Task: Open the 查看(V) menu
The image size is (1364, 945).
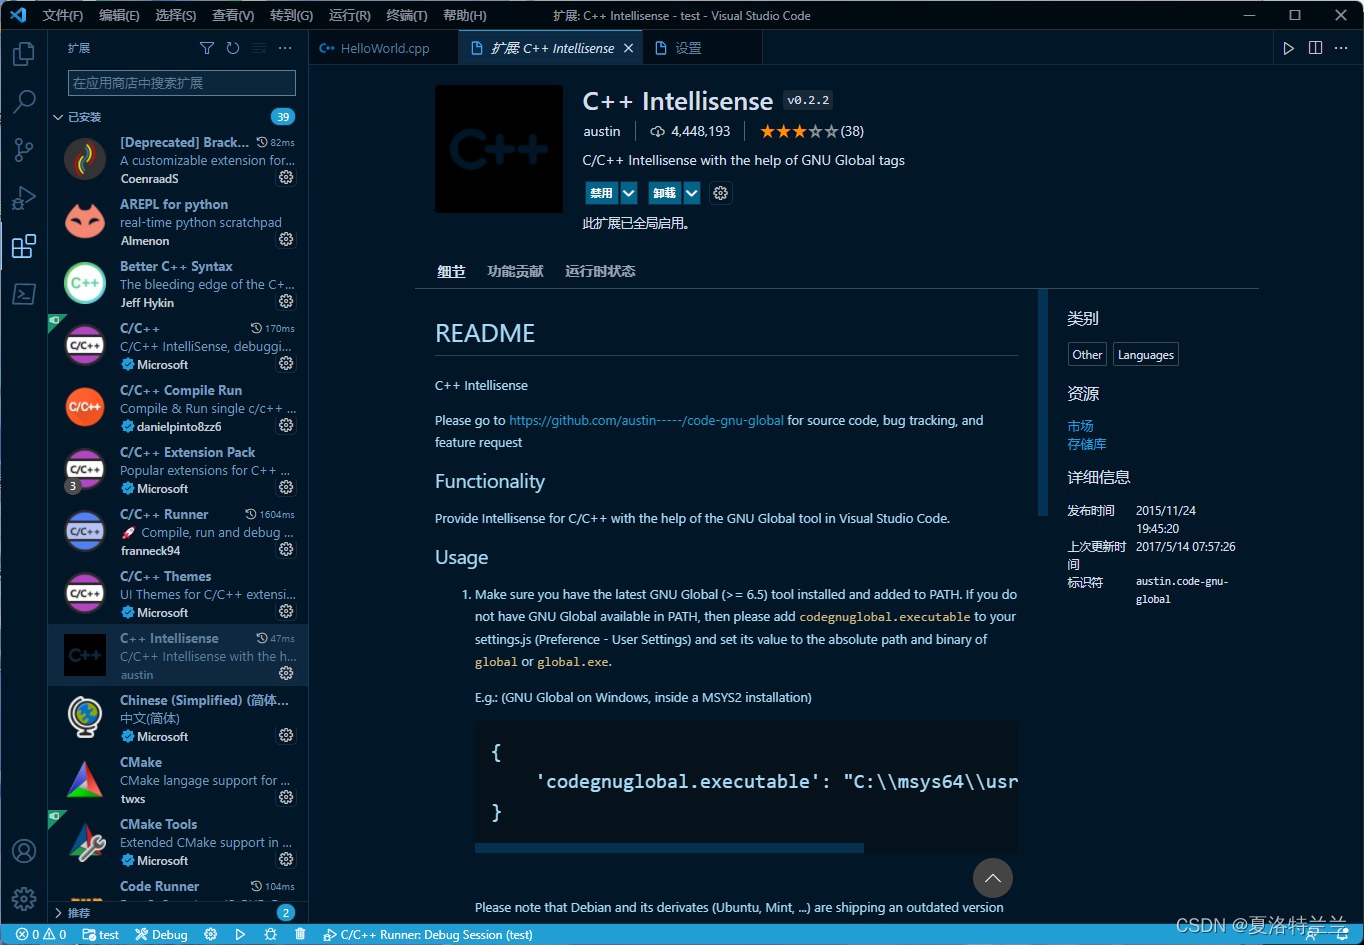Action: (x=233, y=15)
